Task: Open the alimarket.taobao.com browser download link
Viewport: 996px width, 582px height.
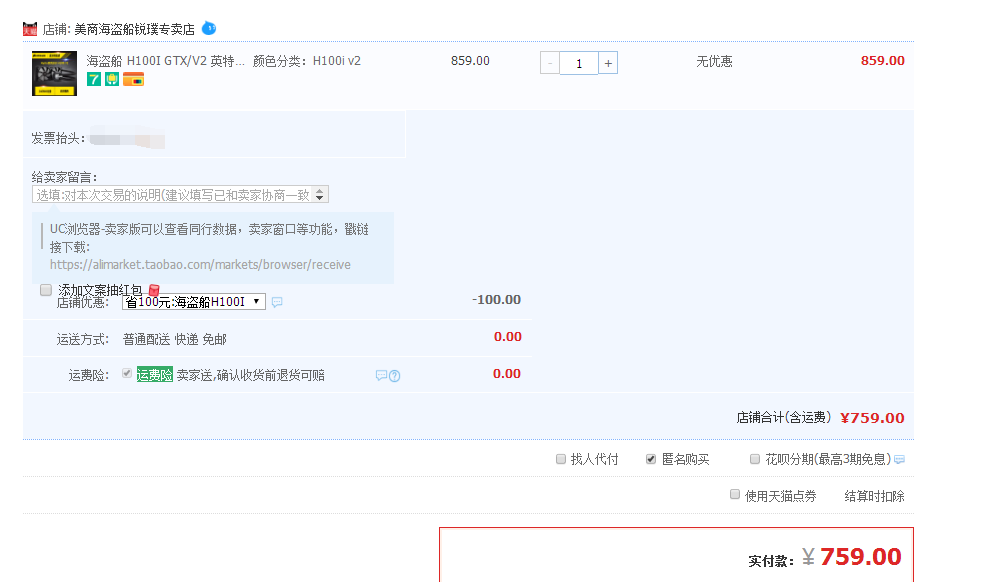Action: pos(200,264)
